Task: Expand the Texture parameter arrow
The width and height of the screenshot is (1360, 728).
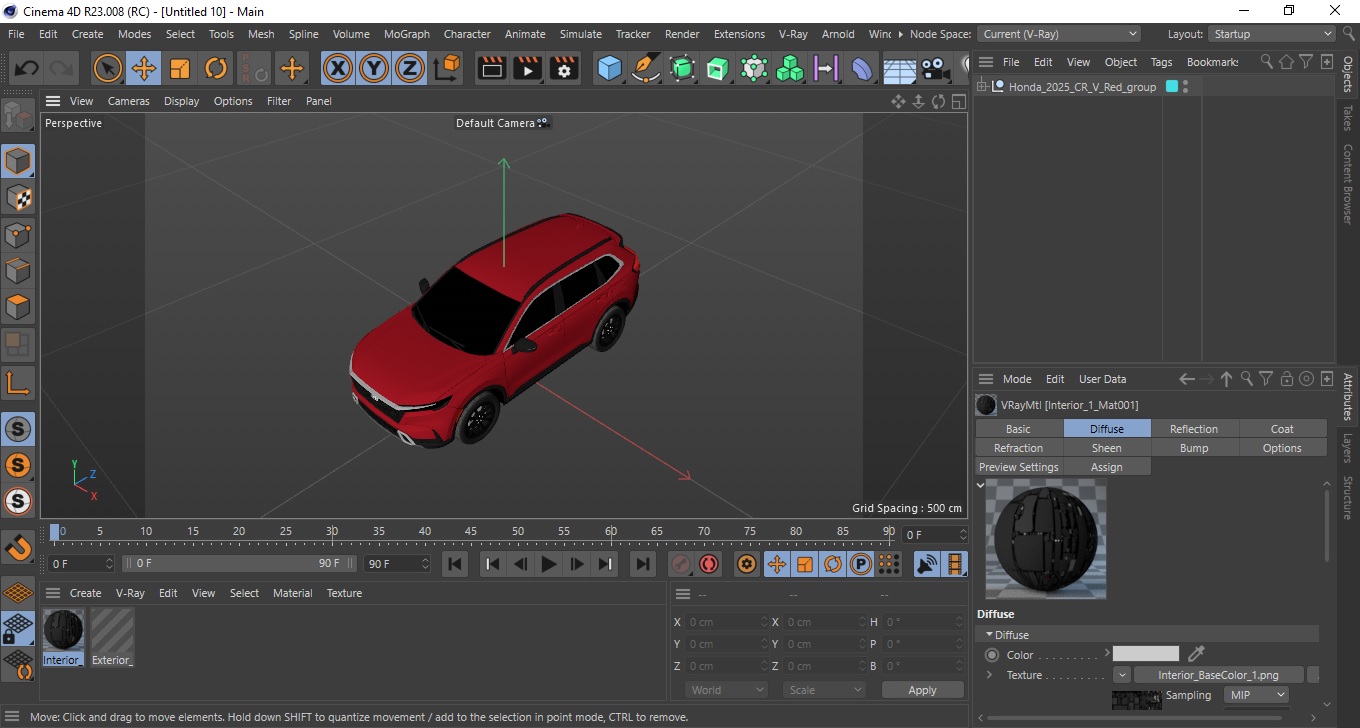Action: pyautogui.click(x=989, y=675)
